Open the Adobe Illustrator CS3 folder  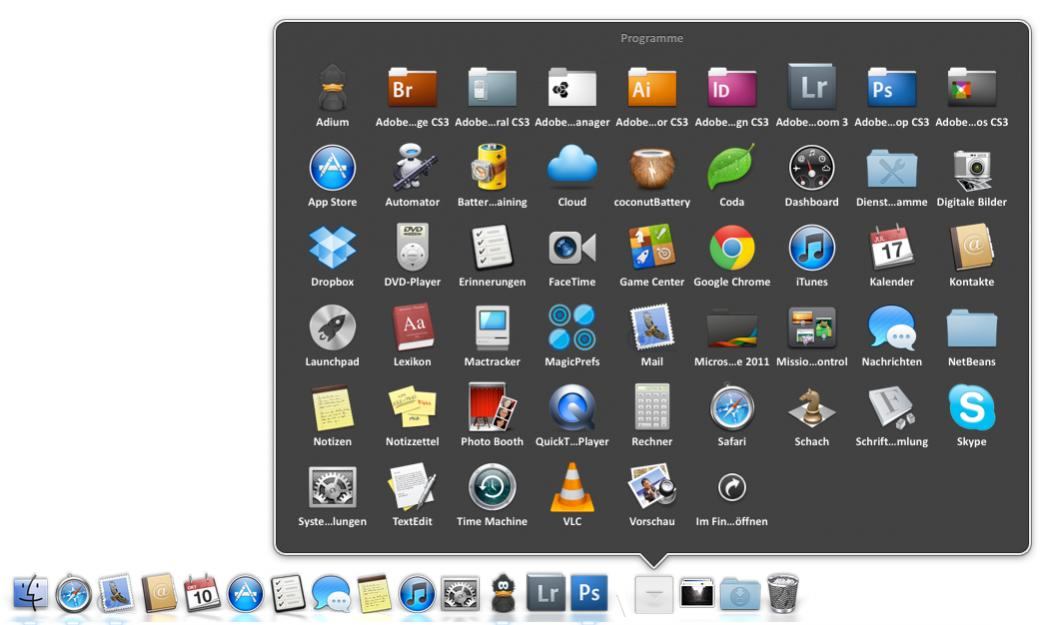coord(652,88)
